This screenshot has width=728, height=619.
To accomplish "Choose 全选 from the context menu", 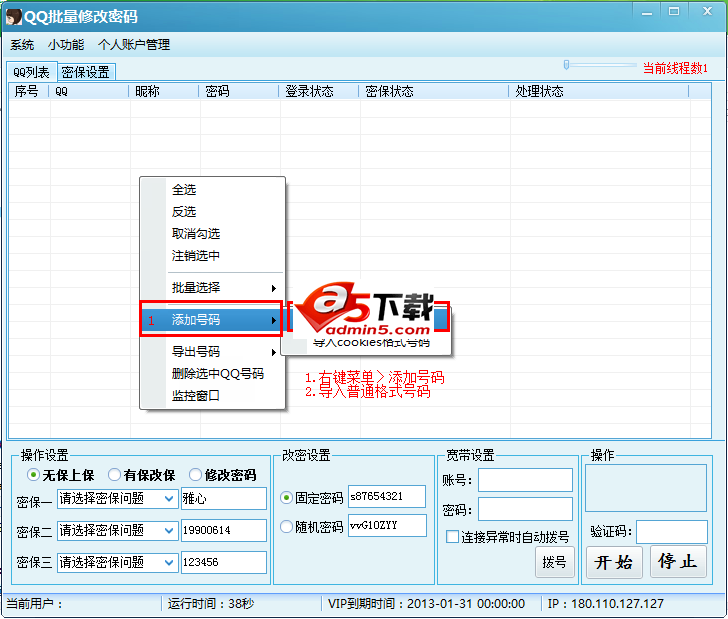I will point(184,190).
